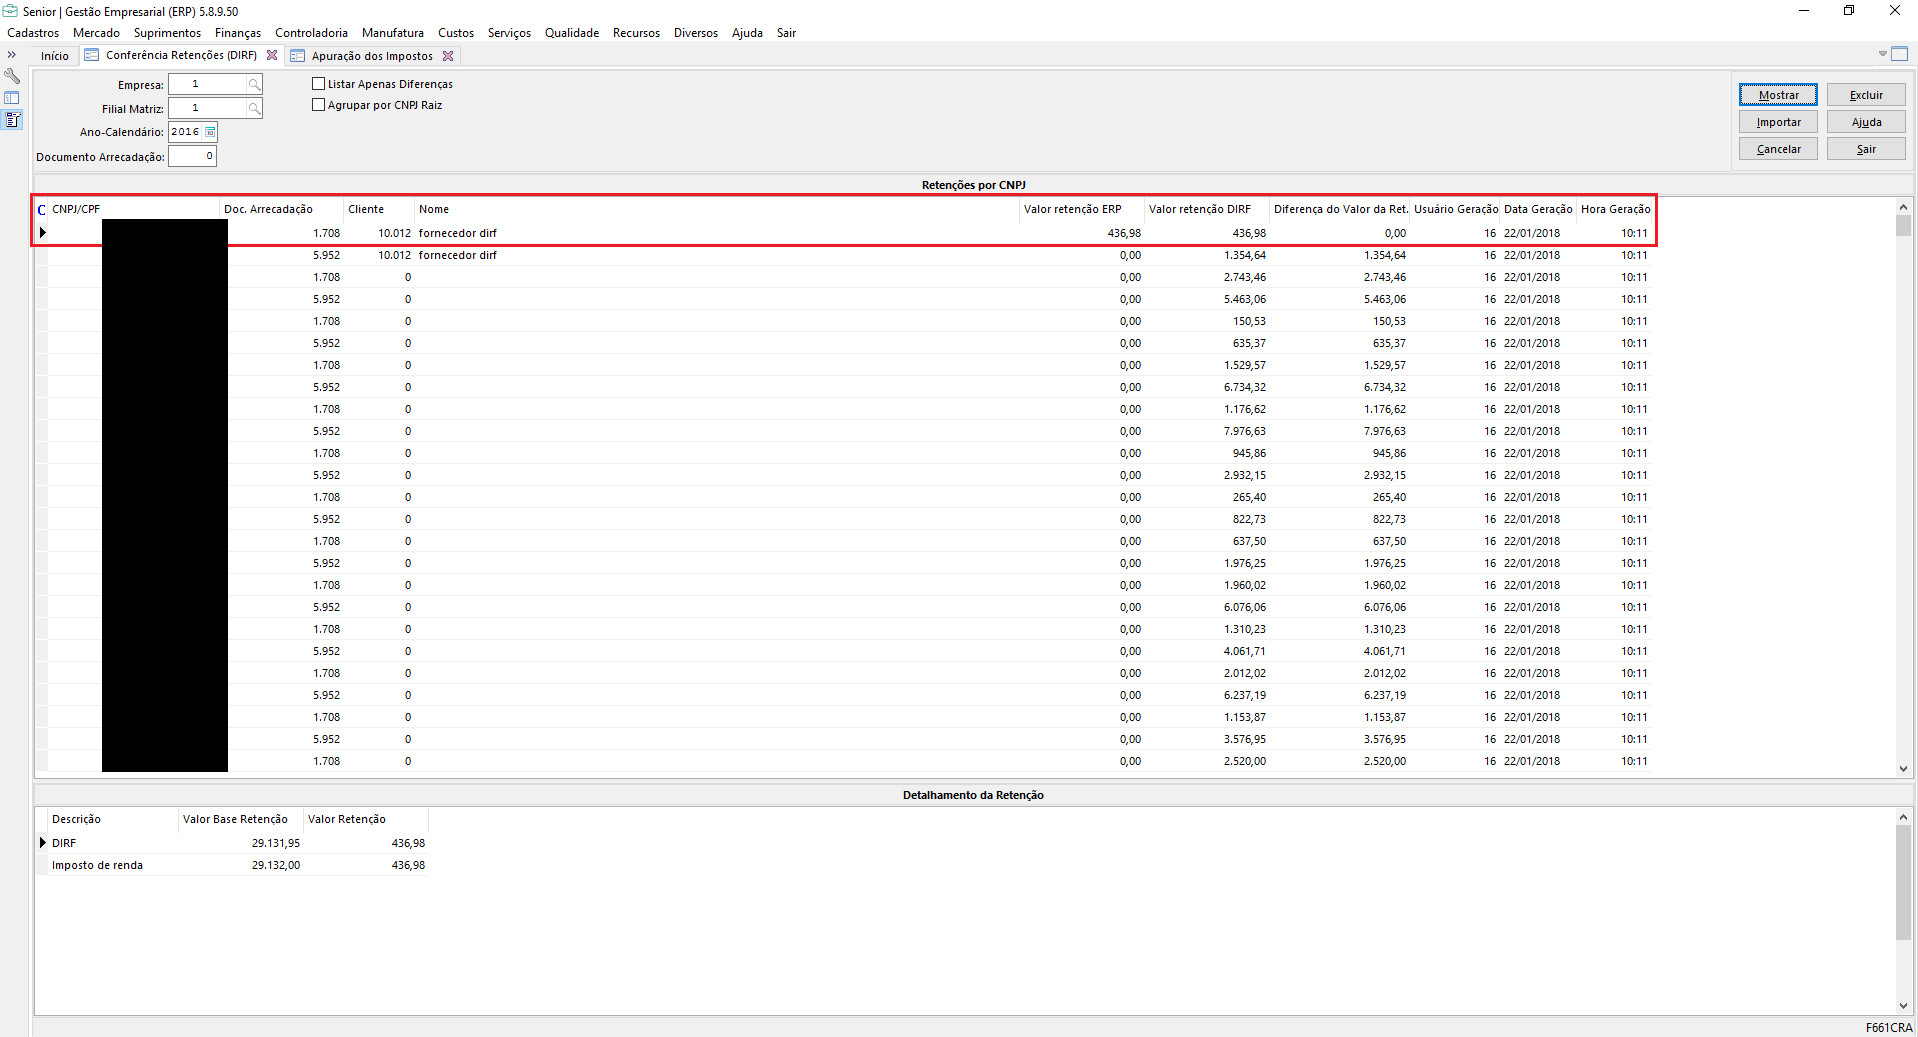Click the highlighted form list icon in sidebar
The width and height of the screenshot is (1918, 1037).
(12, 120)
